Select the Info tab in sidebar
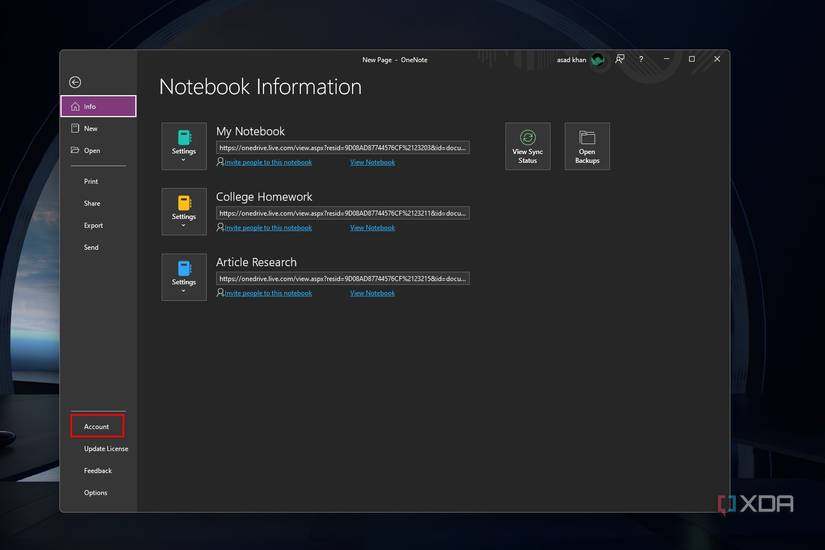The width and height of the screenshot is (825, 550). (98, 106)
